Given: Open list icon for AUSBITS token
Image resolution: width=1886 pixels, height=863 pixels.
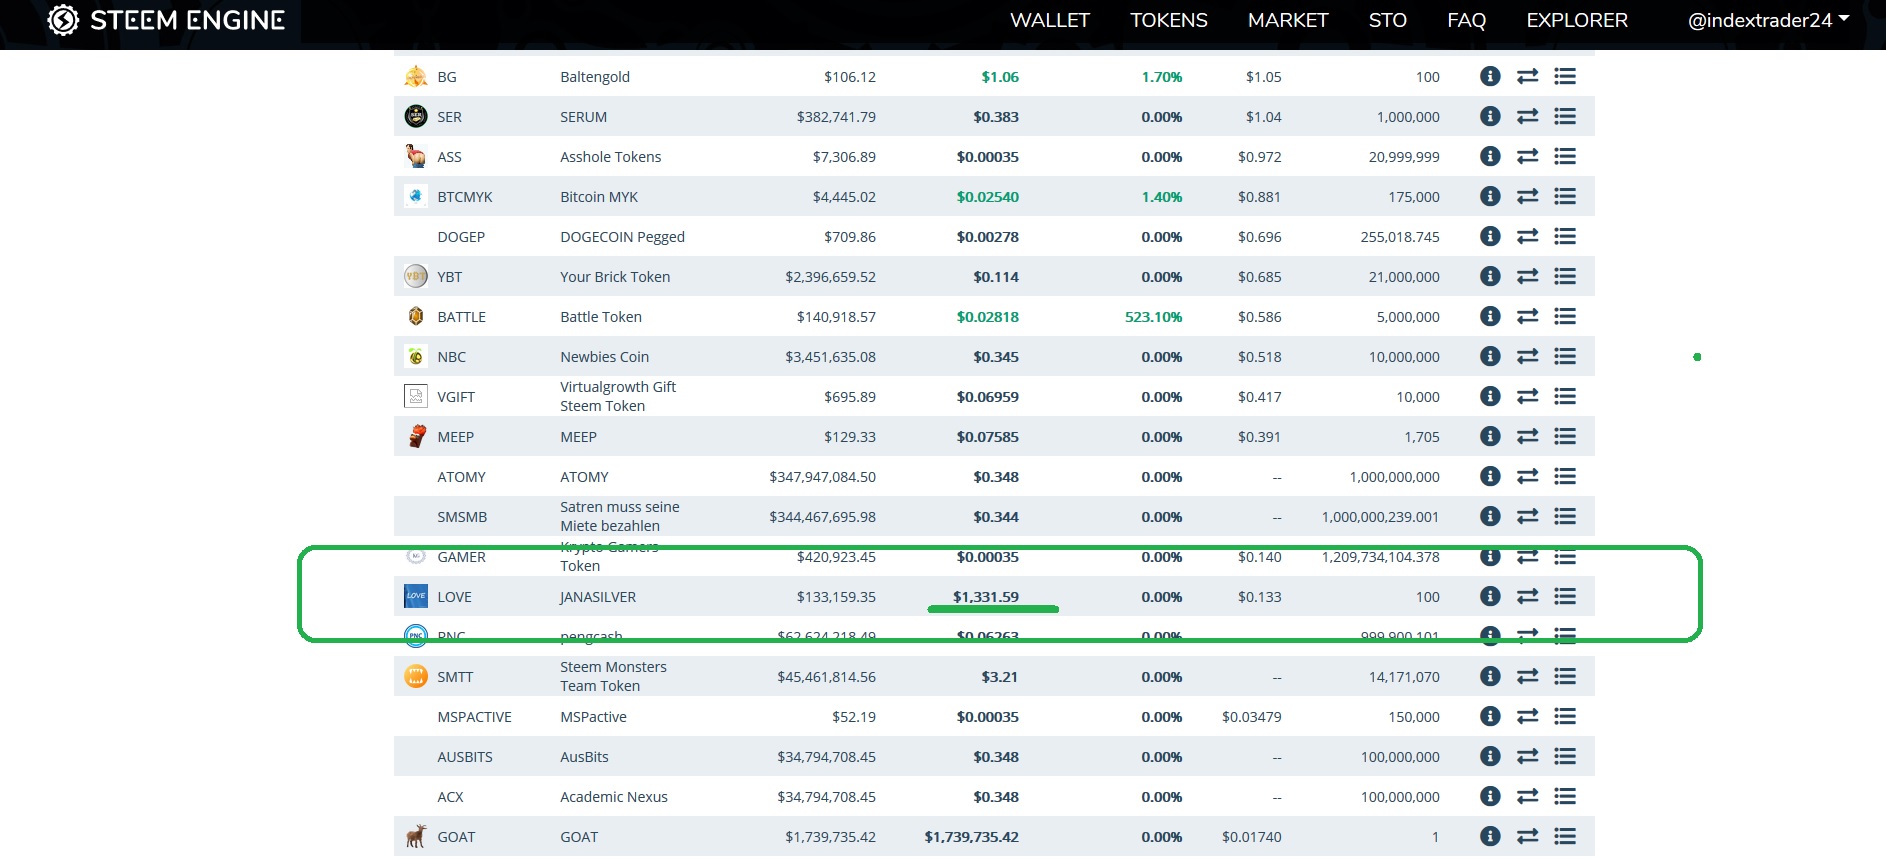Looking at the screenshot, I should [1565, 756].
